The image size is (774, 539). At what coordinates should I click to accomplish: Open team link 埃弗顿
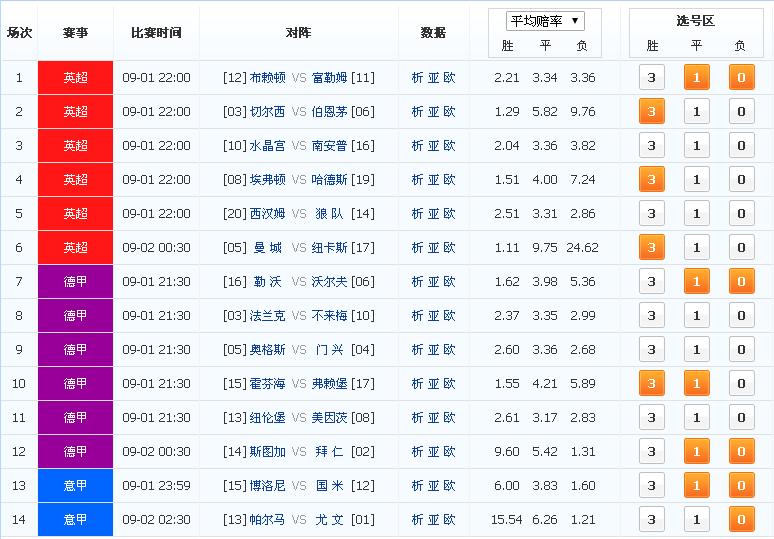268,180
